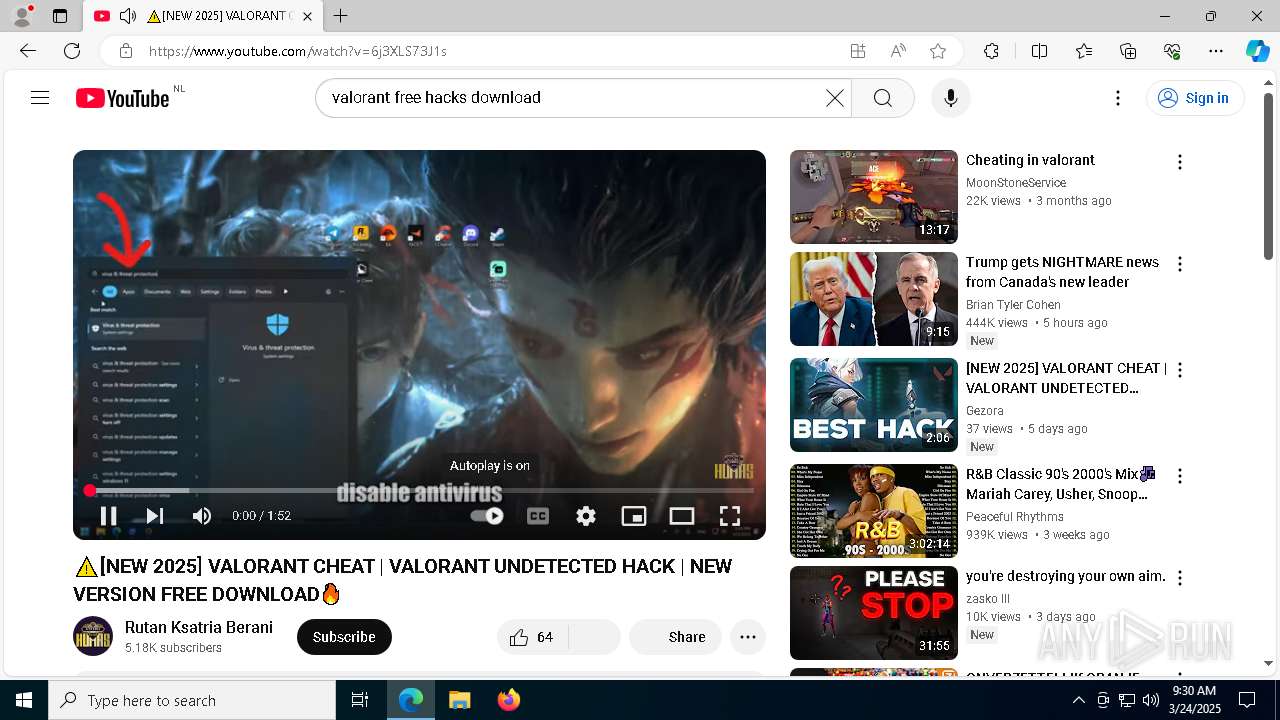Open options menu for 'Cheating in valorant'

[x=1180, y=162]
